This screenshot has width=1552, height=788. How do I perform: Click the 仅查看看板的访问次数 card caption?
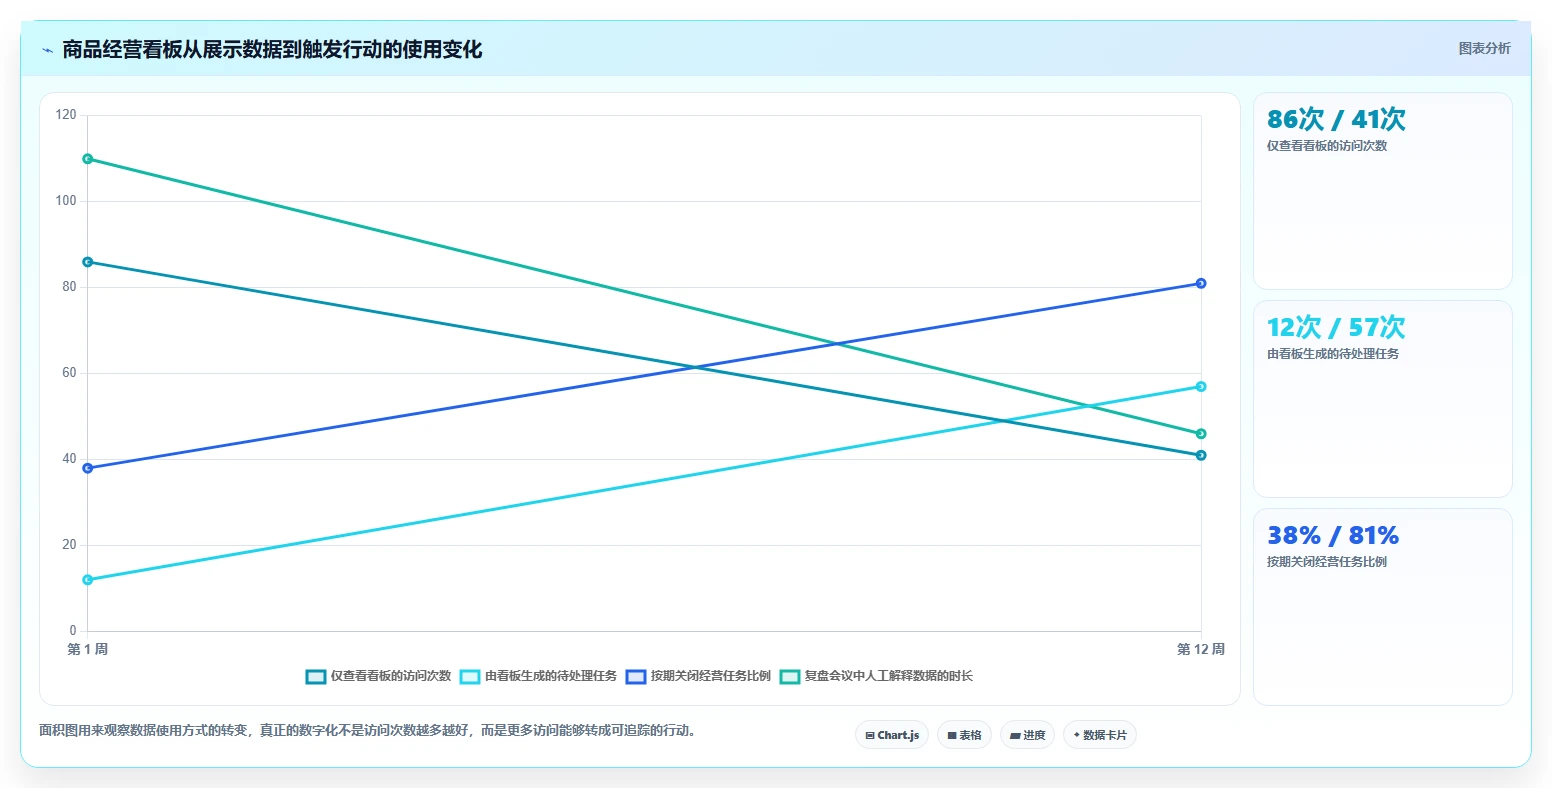[x=1327, y=146]
